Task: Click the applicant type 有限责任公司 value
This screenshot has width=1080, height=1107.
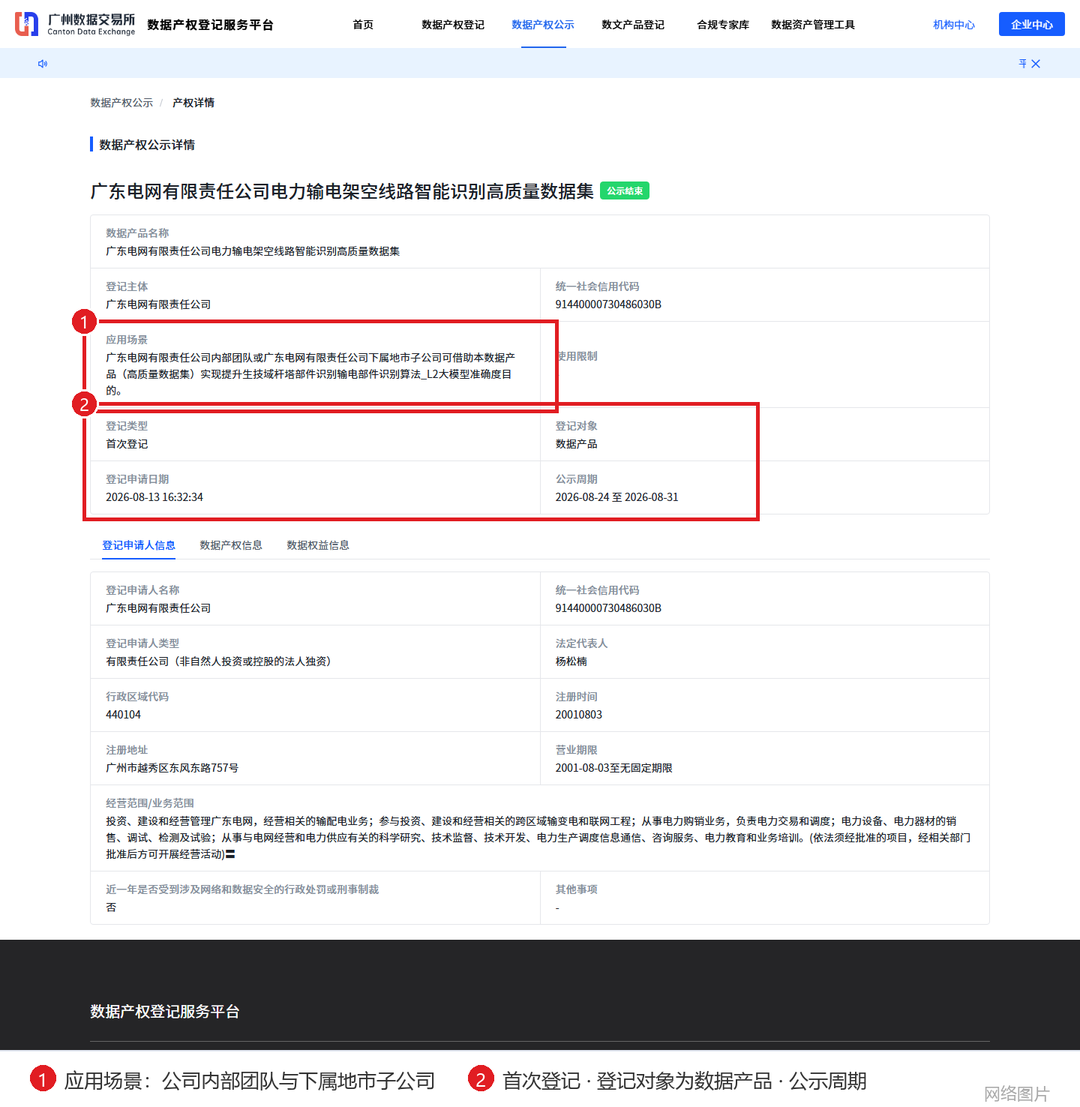Action: (x=219, y=662)
